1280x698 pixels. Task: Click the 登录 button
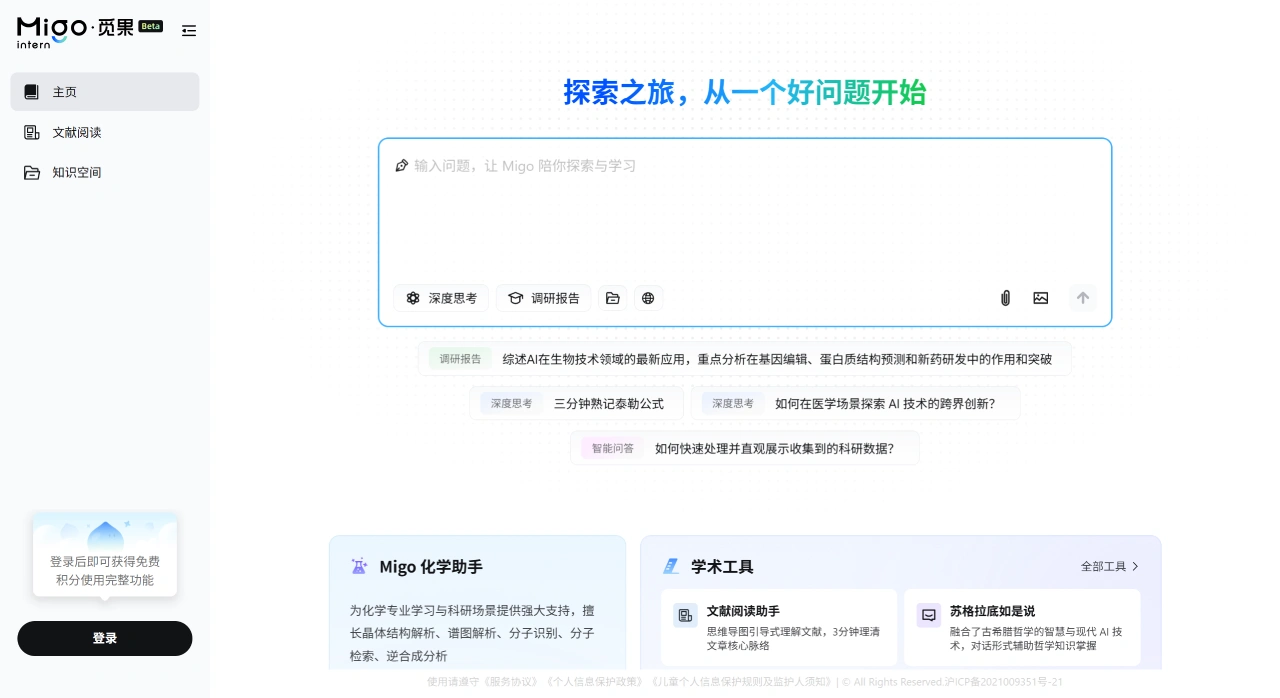click(x=105, y=638)
